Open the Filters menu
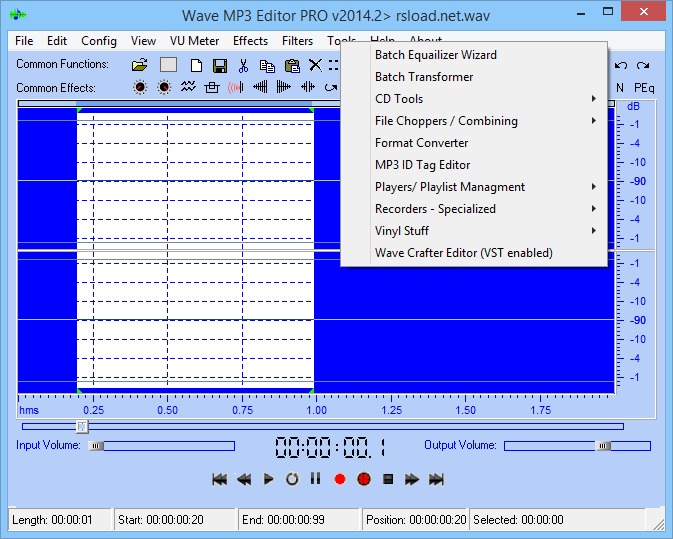Image resolution: width=673 pixels, height=539 pixels. coord(297,41)
